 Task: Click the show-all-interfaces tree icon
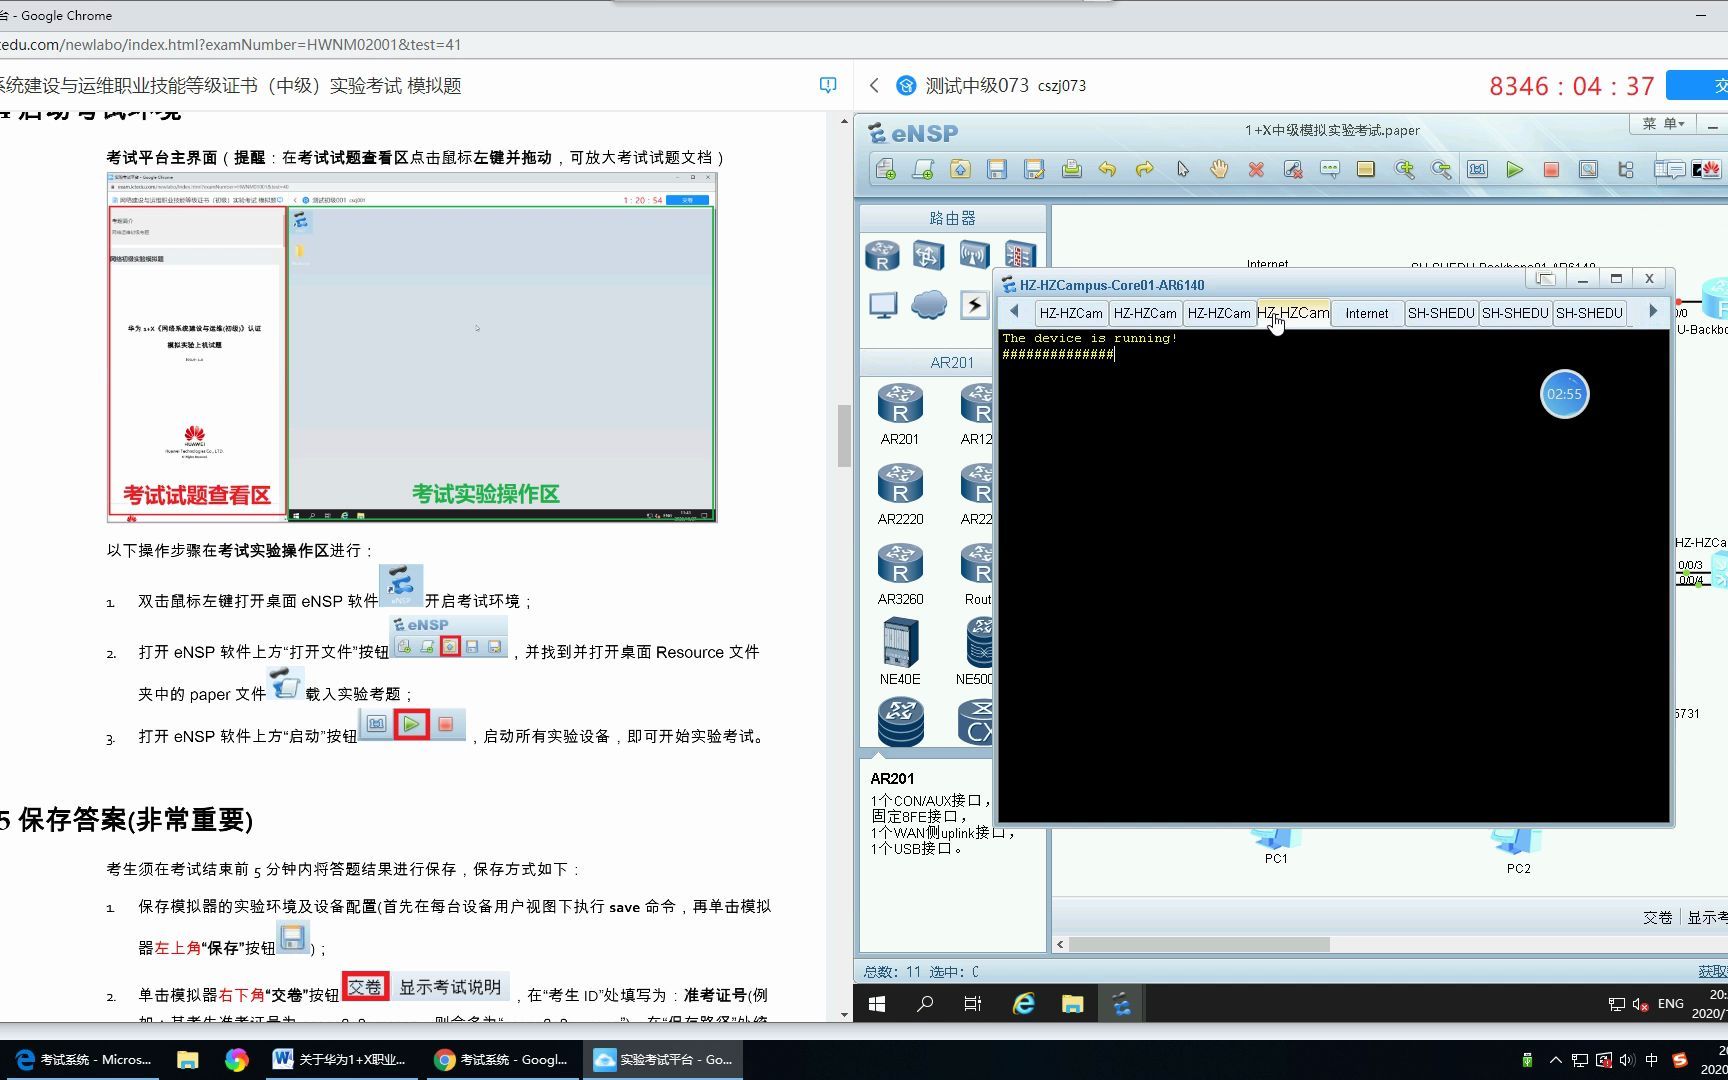pyautogui.click(x=1625, y=169)
